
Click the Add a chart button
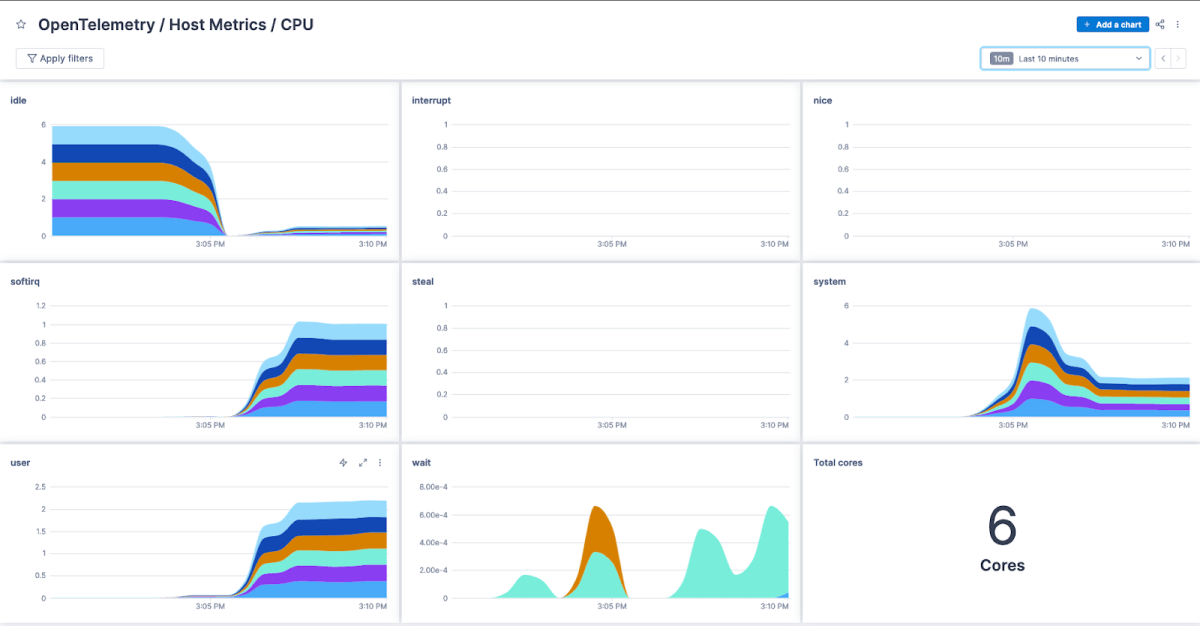click(1113, 24)
